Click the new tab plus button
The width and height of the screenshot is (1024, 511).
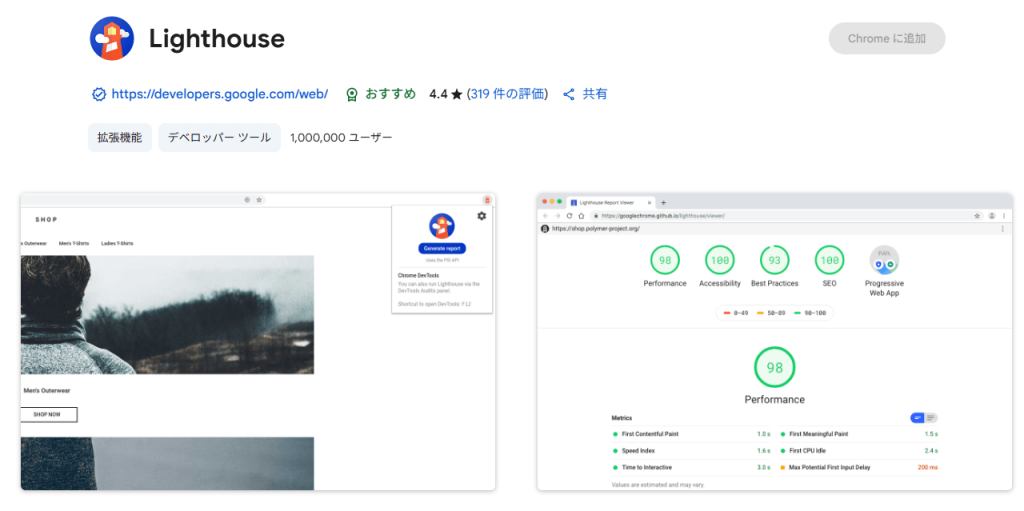(664, 203)
